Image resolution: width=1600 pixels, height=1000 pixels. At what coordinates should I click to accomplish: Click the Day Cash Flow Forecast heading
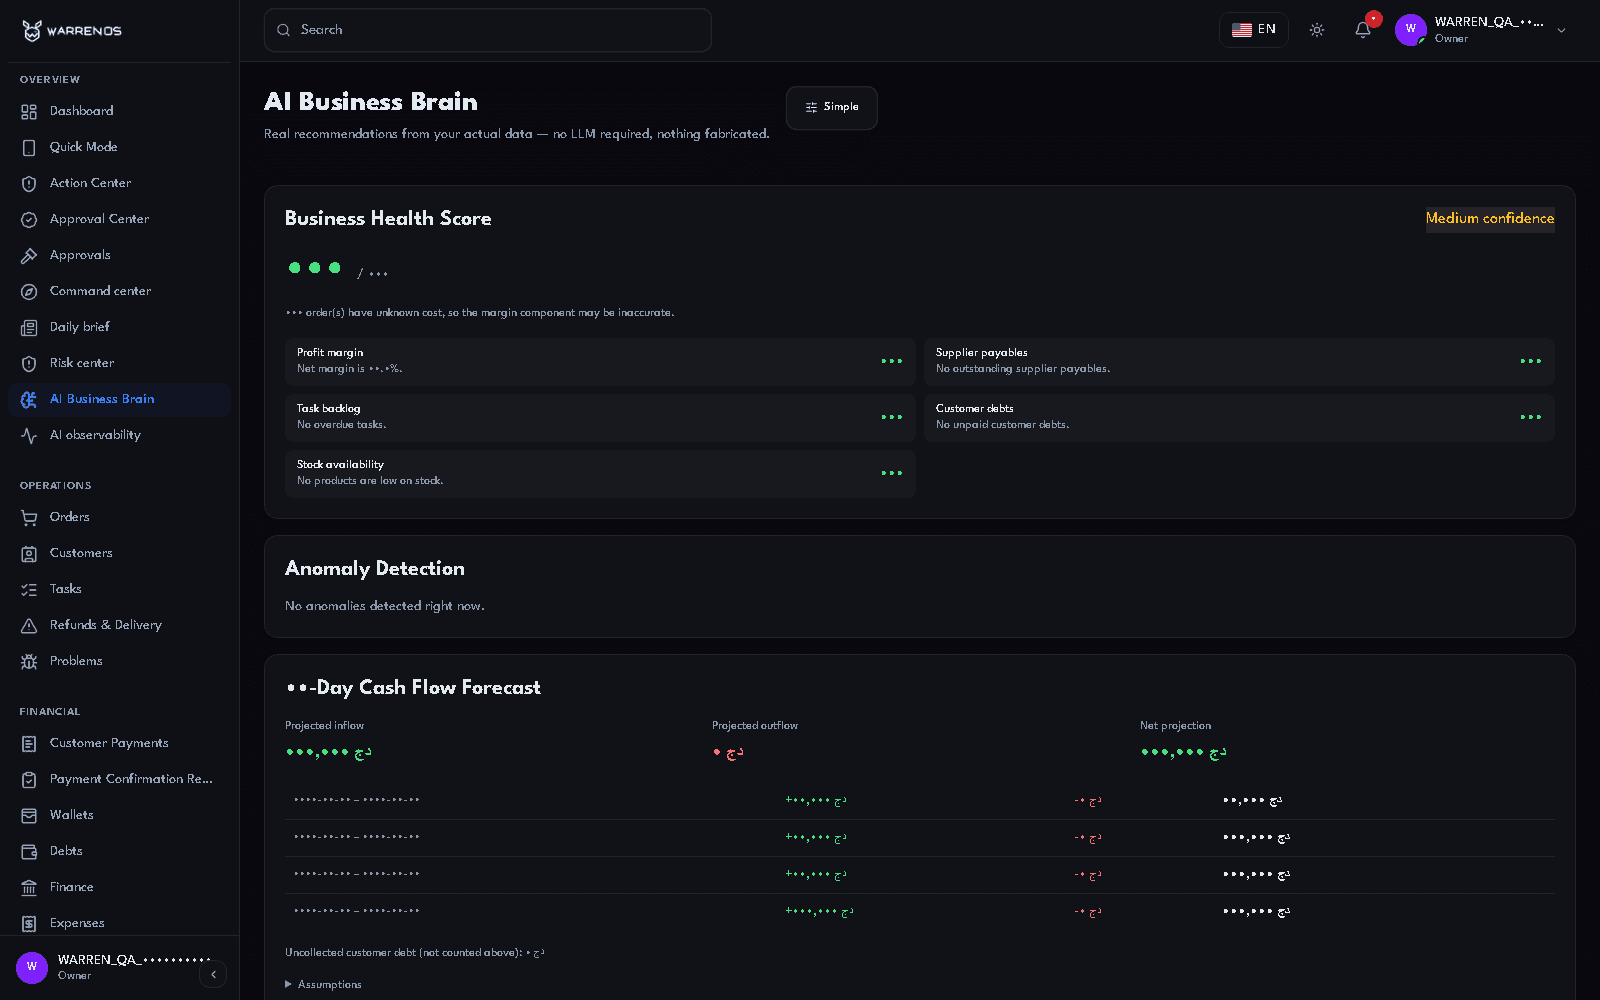(413, 688)
